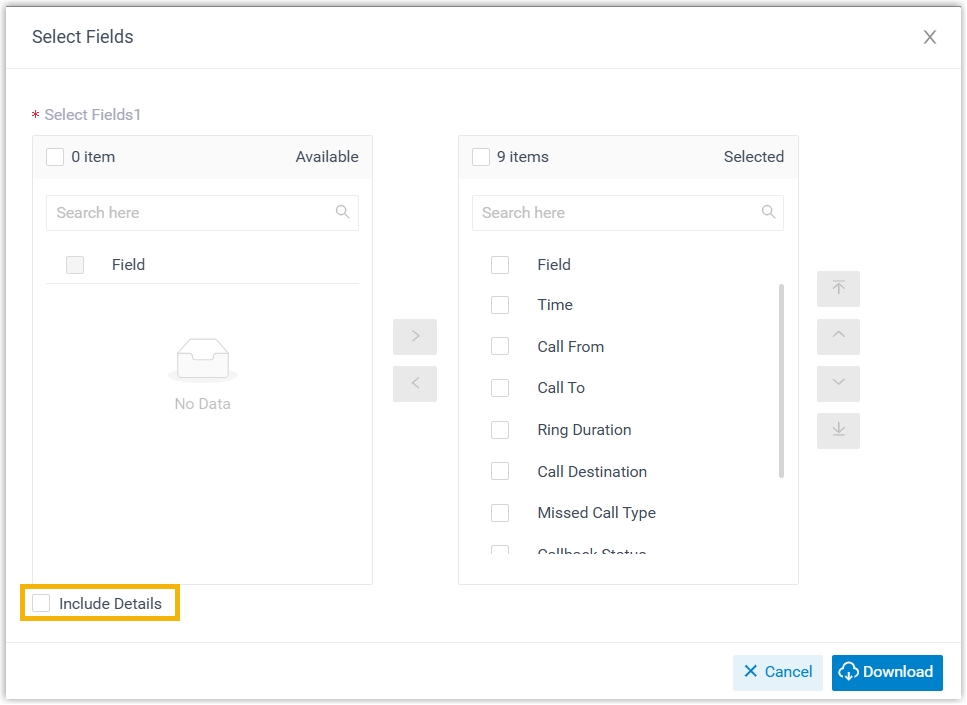Close the Select Fields dialog
967x705 pixels.
point(929,38)
